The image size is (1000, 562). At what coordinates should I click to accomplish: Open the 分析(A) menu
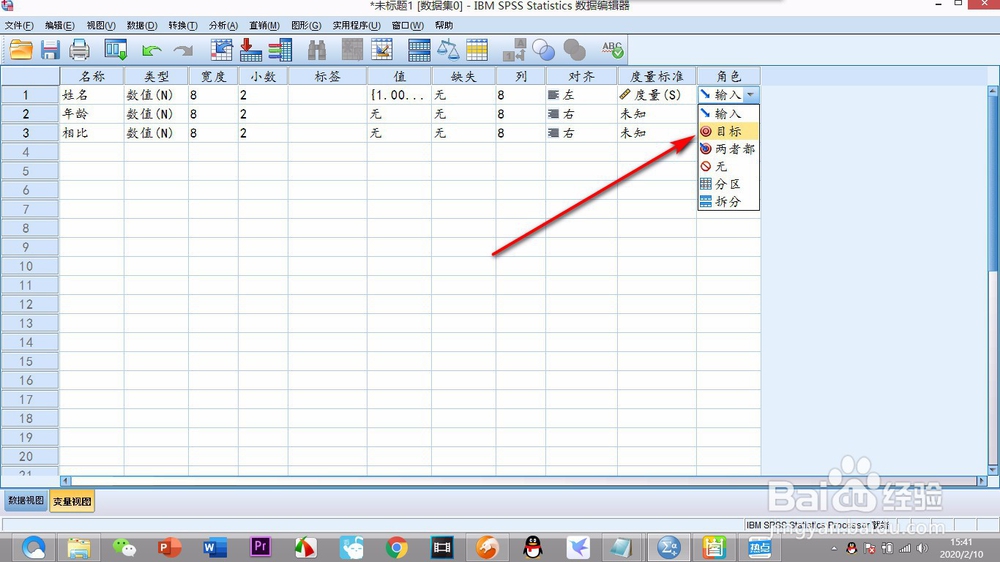coord(223,26)
